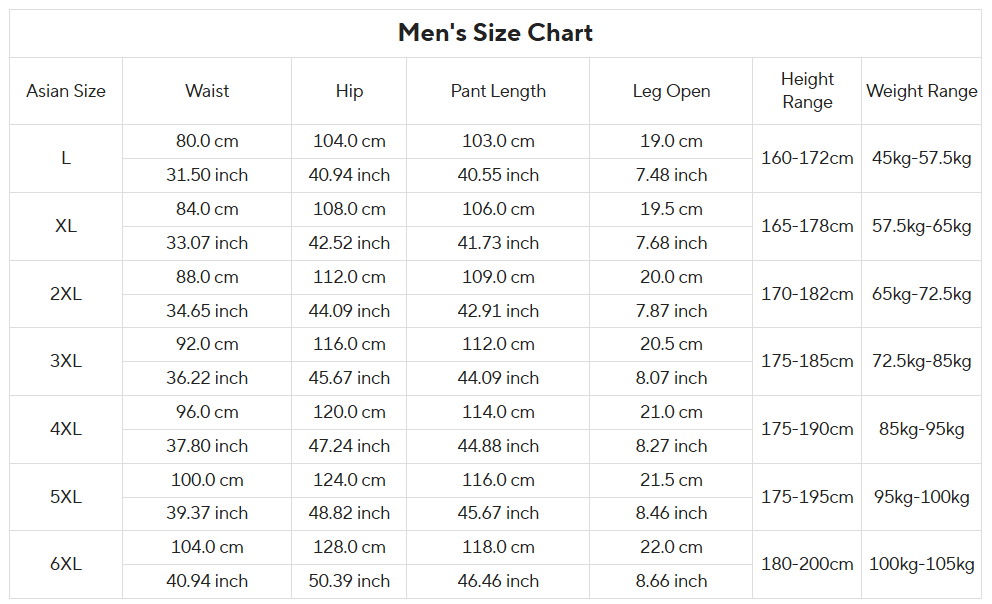Select the 2XL size row label
This screenshot has height=604, width=992.
coord(66,294)
